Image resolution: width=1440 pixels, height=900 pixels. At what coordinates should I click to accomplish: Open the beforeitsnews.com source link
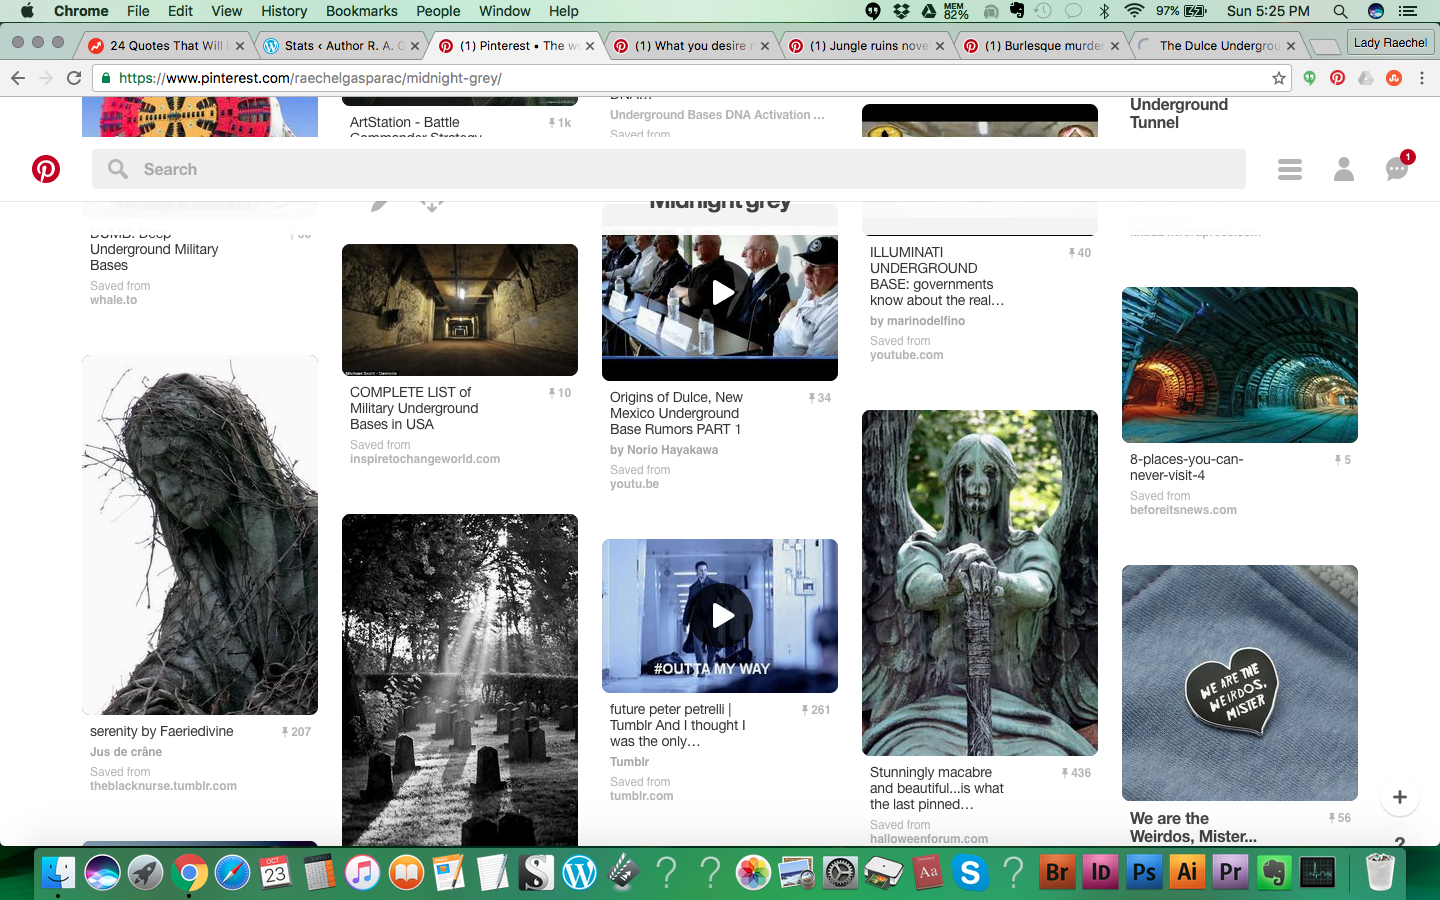[x=1183, y=510]
